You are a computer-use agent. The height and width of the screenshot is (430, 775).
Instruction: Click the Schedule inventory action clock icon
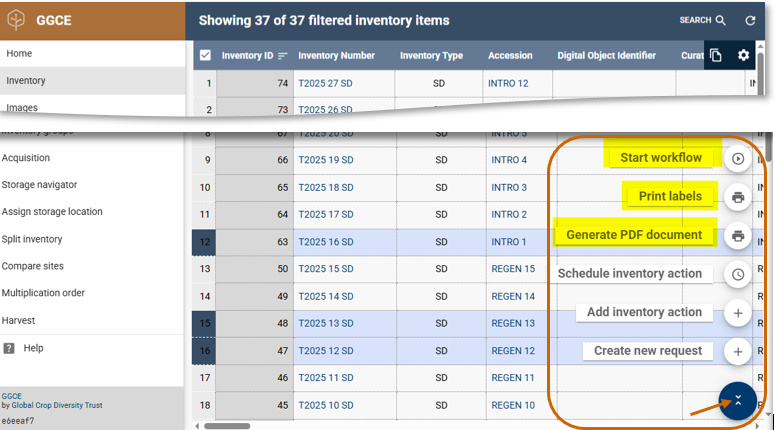[x=738, y=274]
